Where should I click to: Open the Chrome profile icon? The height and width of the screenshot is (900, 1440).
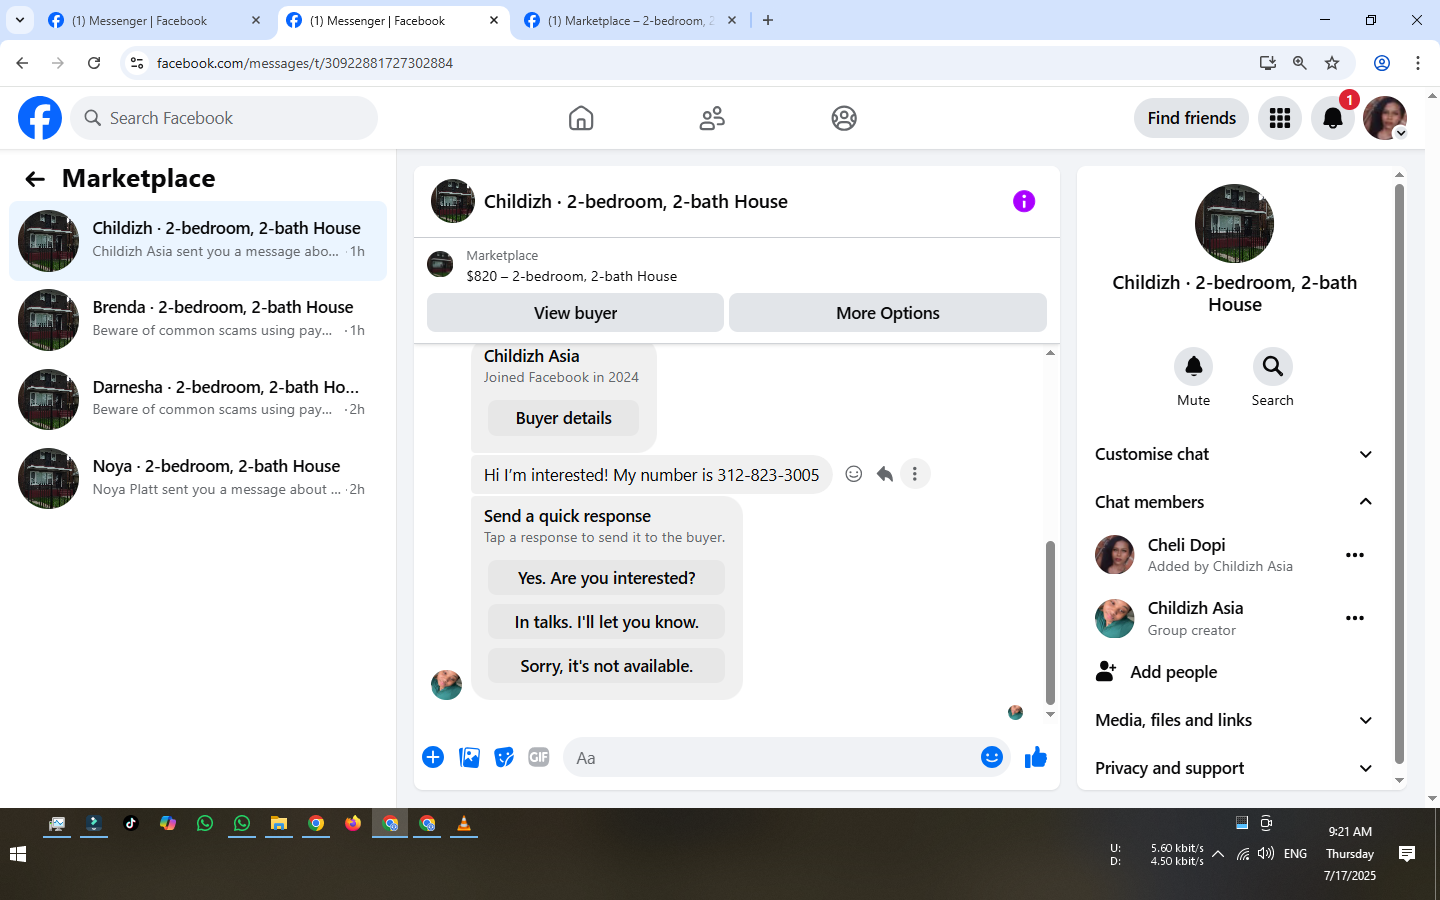tap(1382, 63)
